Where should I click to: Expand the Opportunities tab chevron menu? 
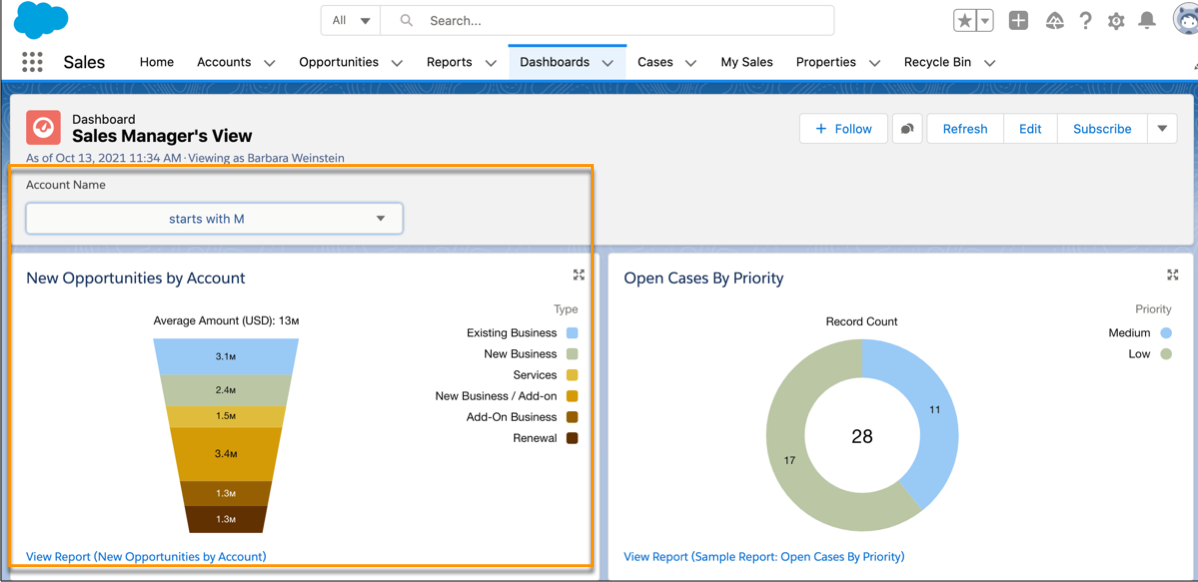pyautogui.click(x=397, y=63)
